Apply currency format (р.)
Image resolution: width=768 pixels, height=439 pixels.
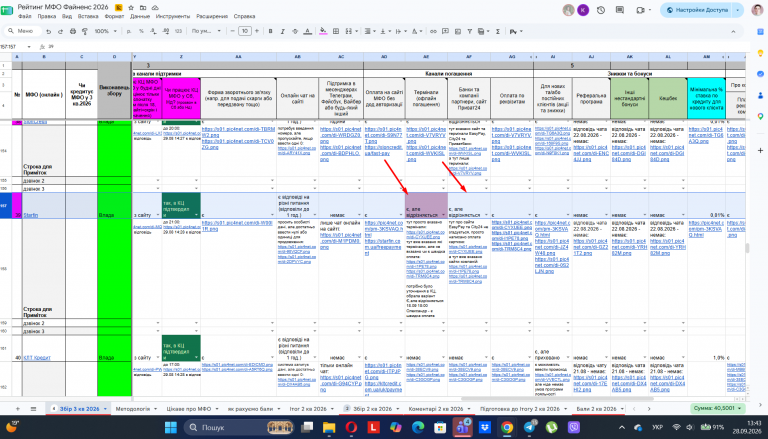(129, 31)
